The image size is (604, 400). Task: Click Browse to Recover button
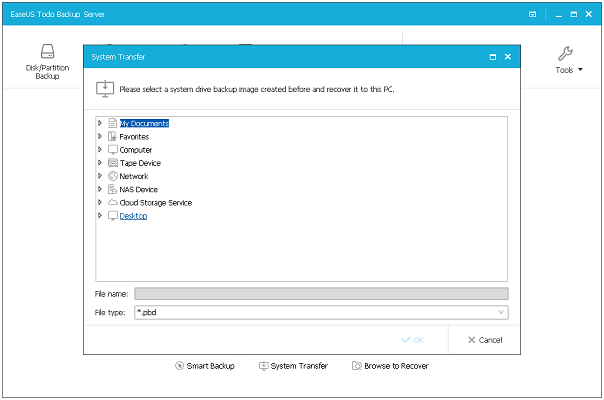pyautogui.click(x=390, y=366)
